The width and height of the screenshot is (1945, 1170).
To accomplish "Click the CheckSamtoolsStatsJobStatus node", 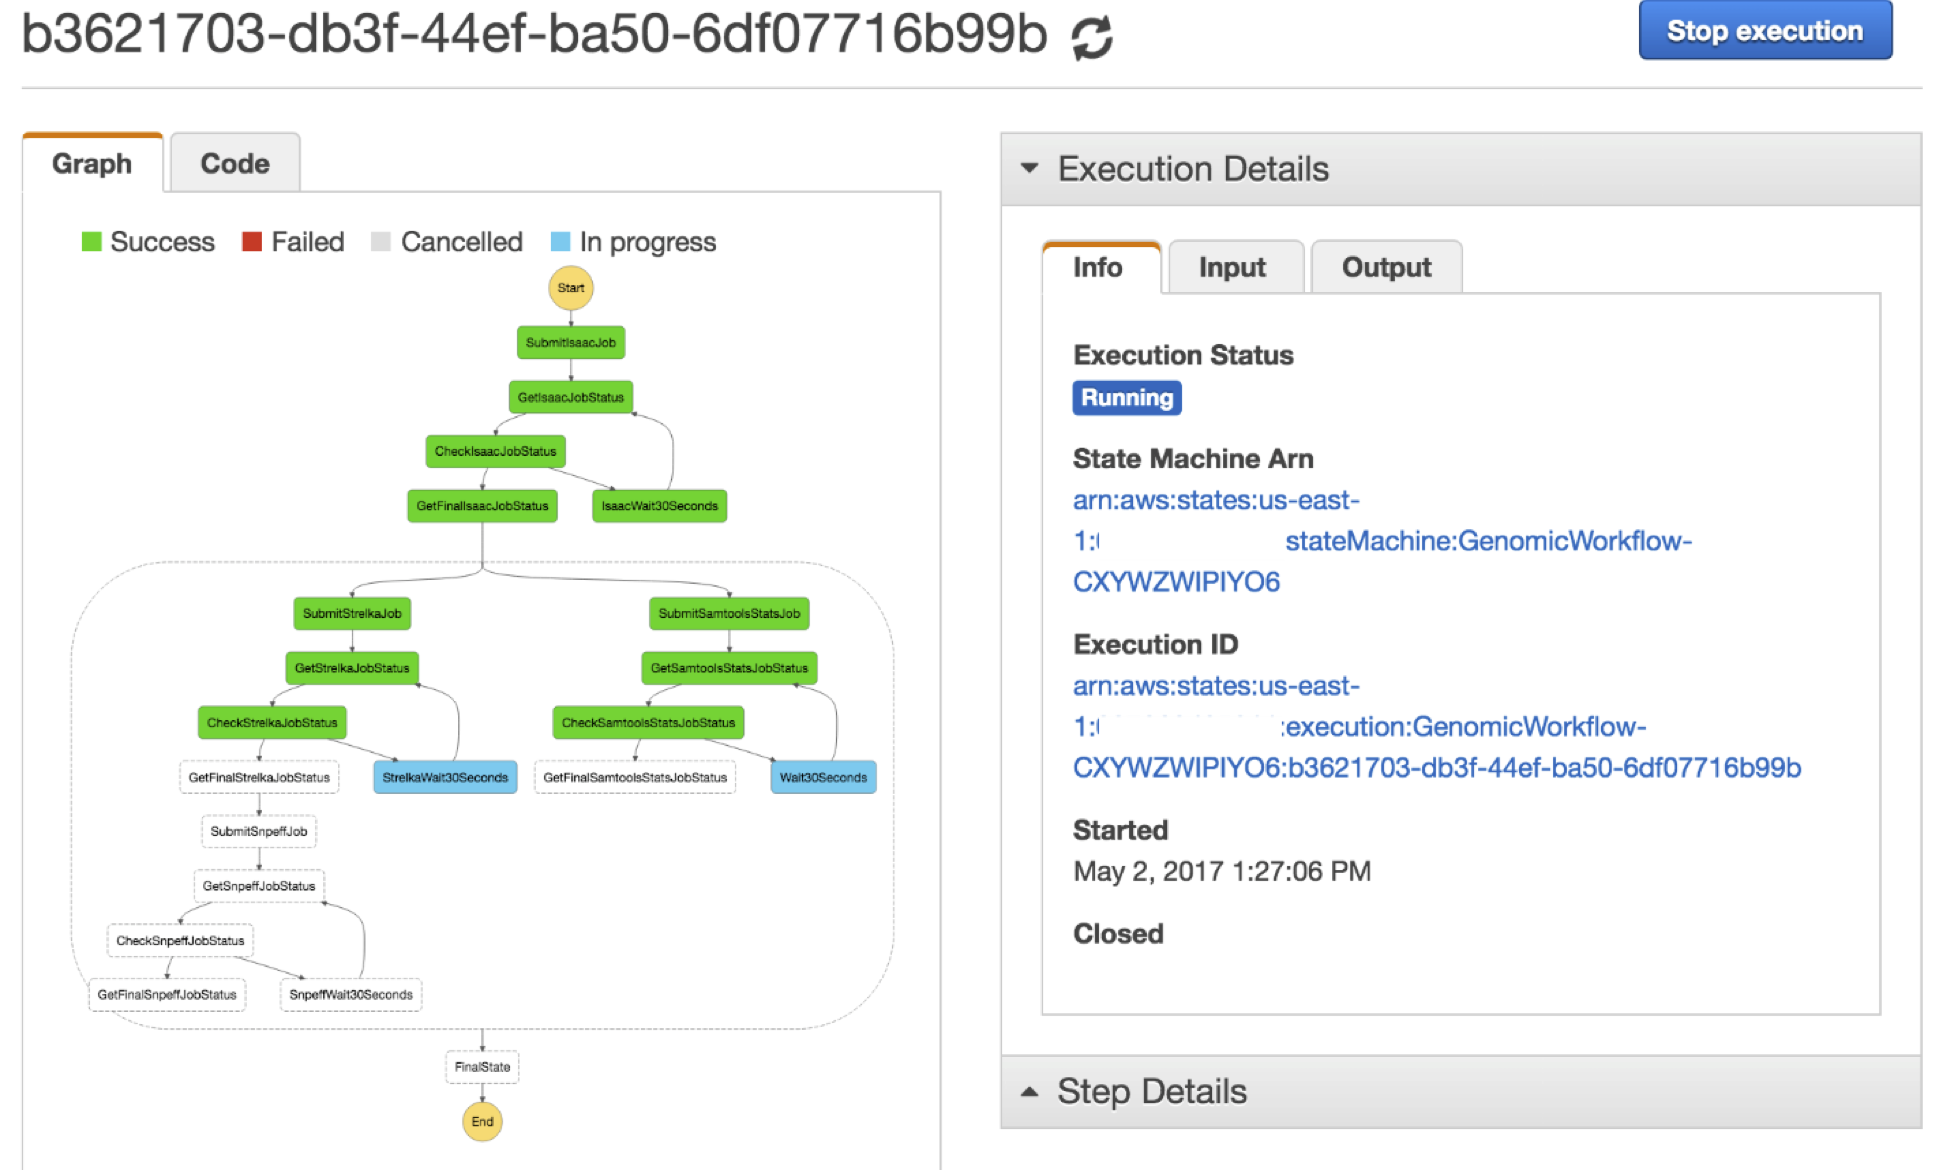I will tap(648, 722).
